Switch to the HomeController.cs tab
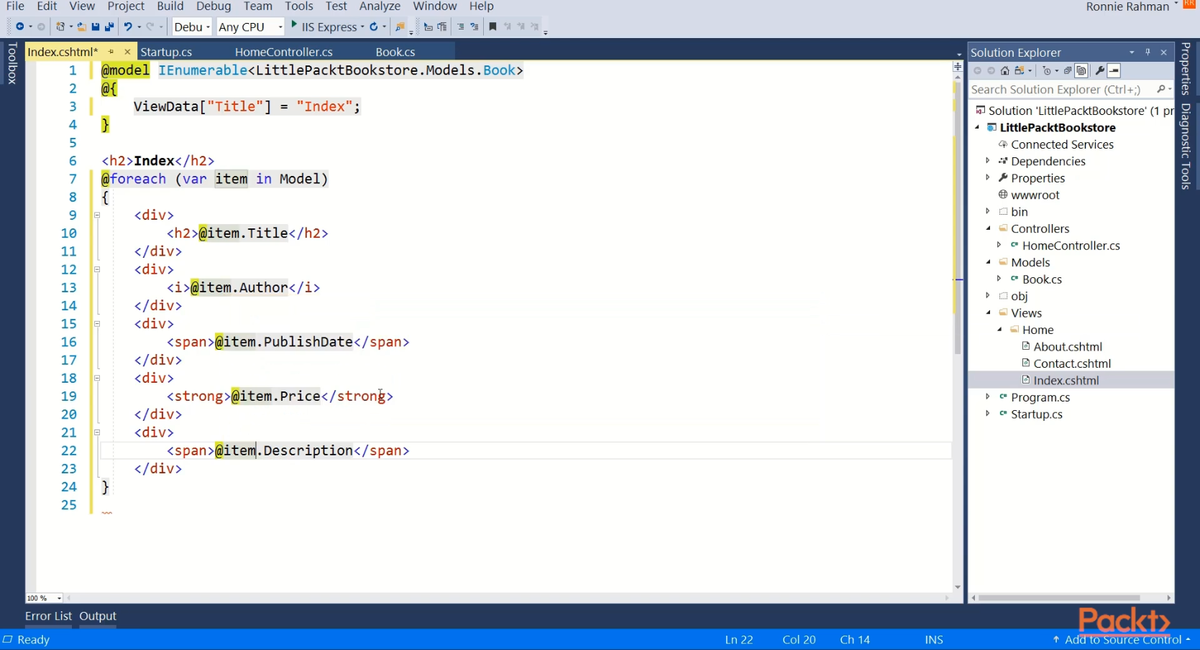Image resolution: width=1200 pixels, height=650 pixels. point(284,52)
